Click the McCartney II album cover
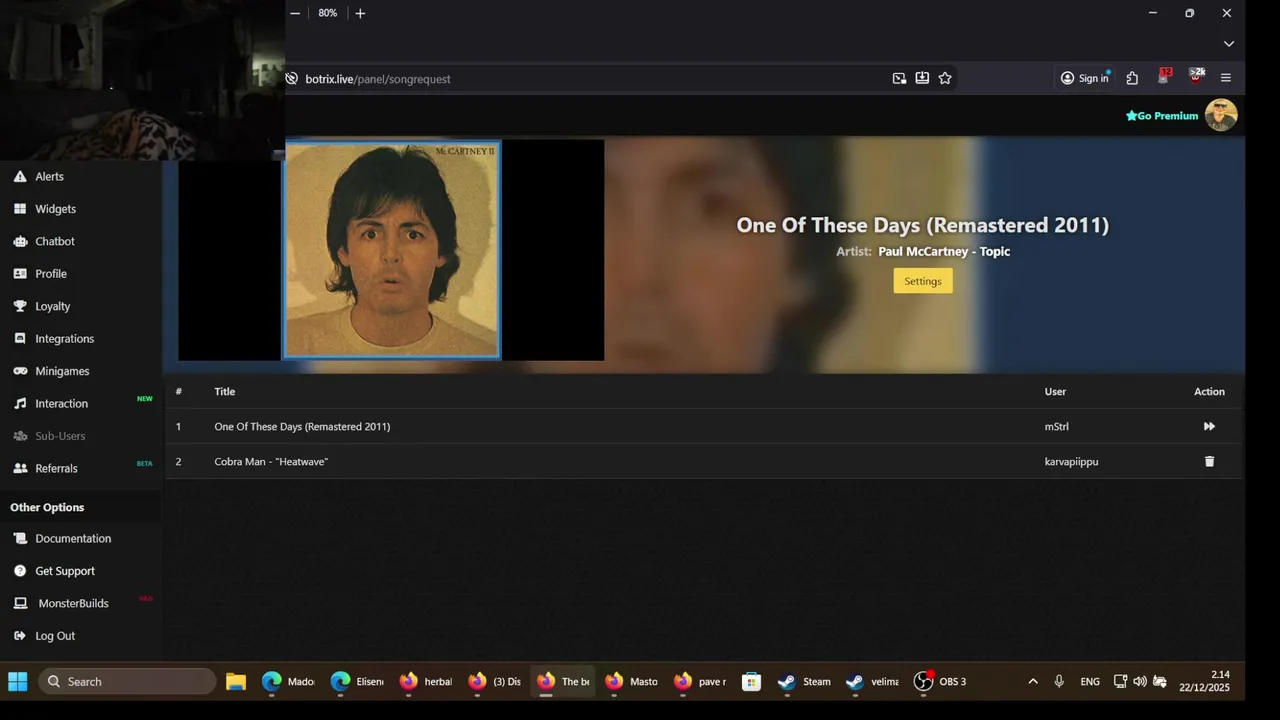This screenshot has height=720, width=1280. tap(391, 250)
